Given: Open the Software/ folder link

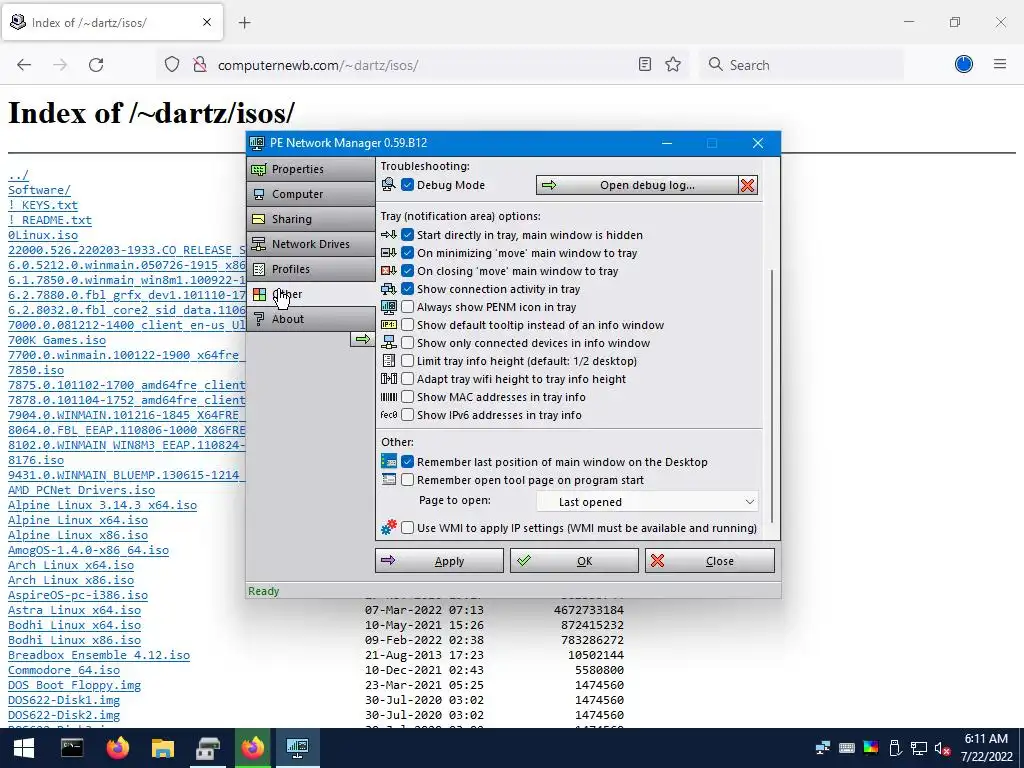Looking at the screenshot, I should click(x=39, y=190).
